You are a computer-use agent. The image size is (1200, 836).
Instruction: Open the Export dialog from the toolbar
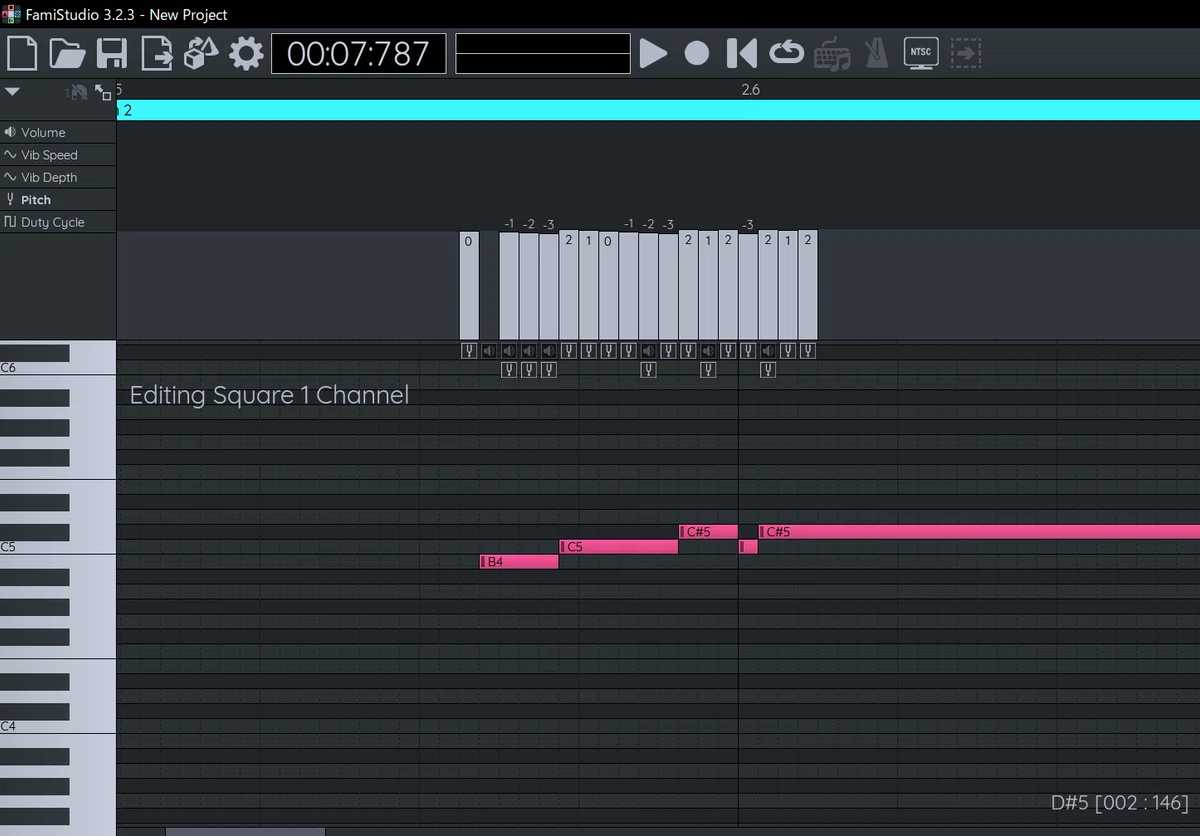tap(157, 53)
